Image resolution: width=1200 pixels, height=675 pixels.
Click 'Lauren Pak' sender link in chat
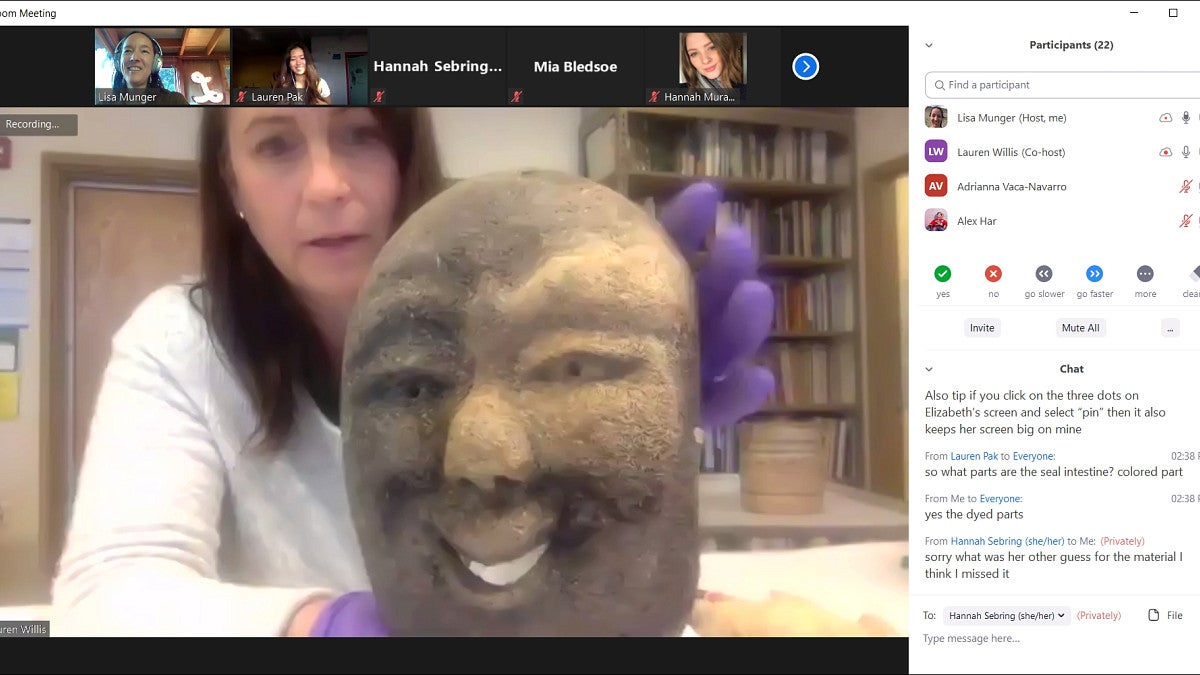[x=974, y=456]
